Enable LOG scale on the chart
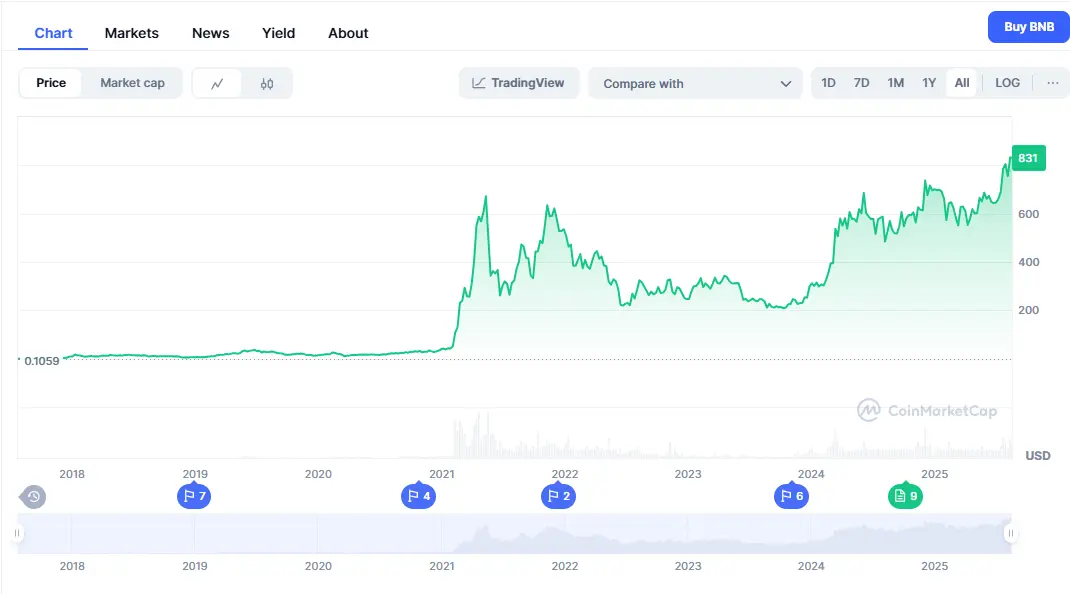The width and height of the screenshot is (1070, 594). click(x=1007, y=83)
